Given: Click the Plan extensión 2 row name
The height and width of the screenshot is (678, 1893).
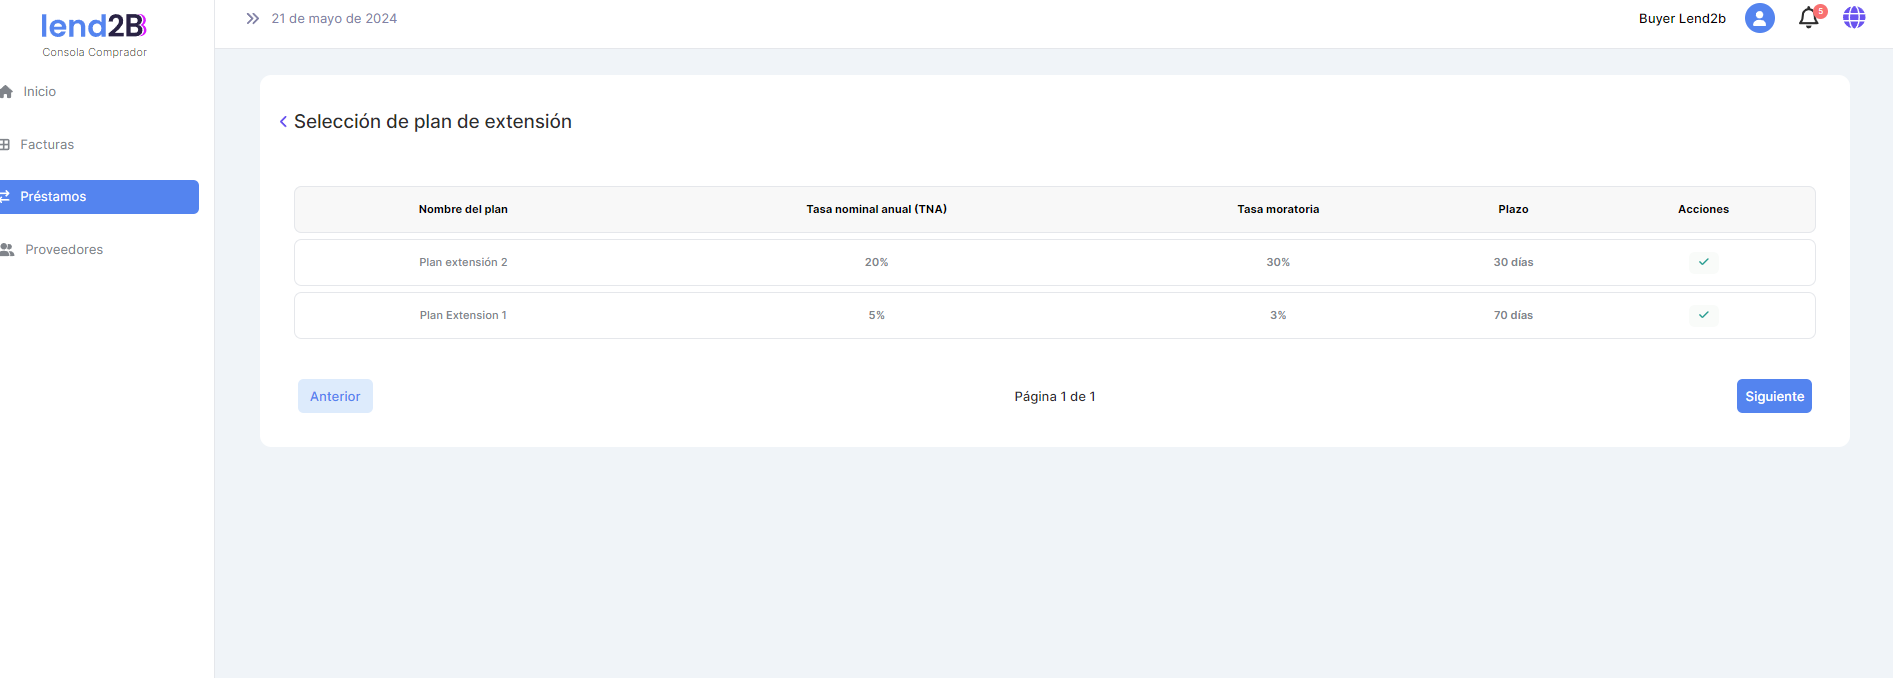Looking at the screenshot, I should point(463,262).
